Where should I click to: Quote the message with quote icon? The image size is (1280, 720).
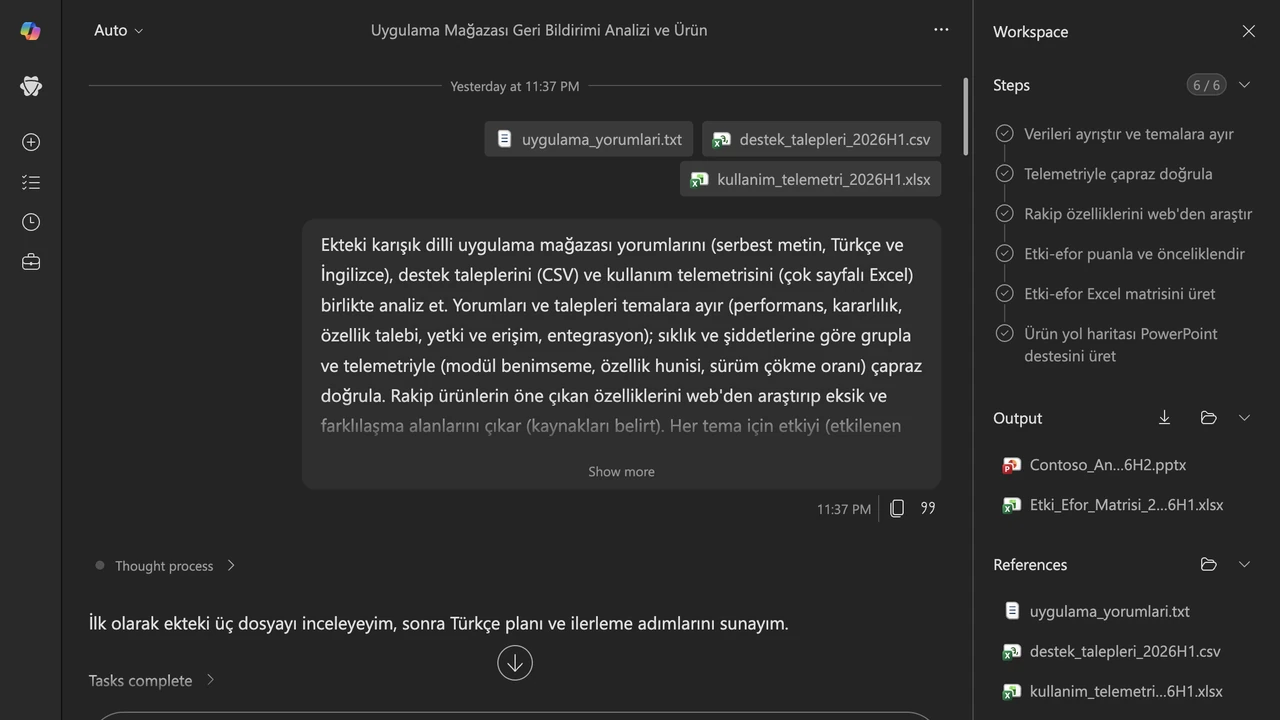928,508
